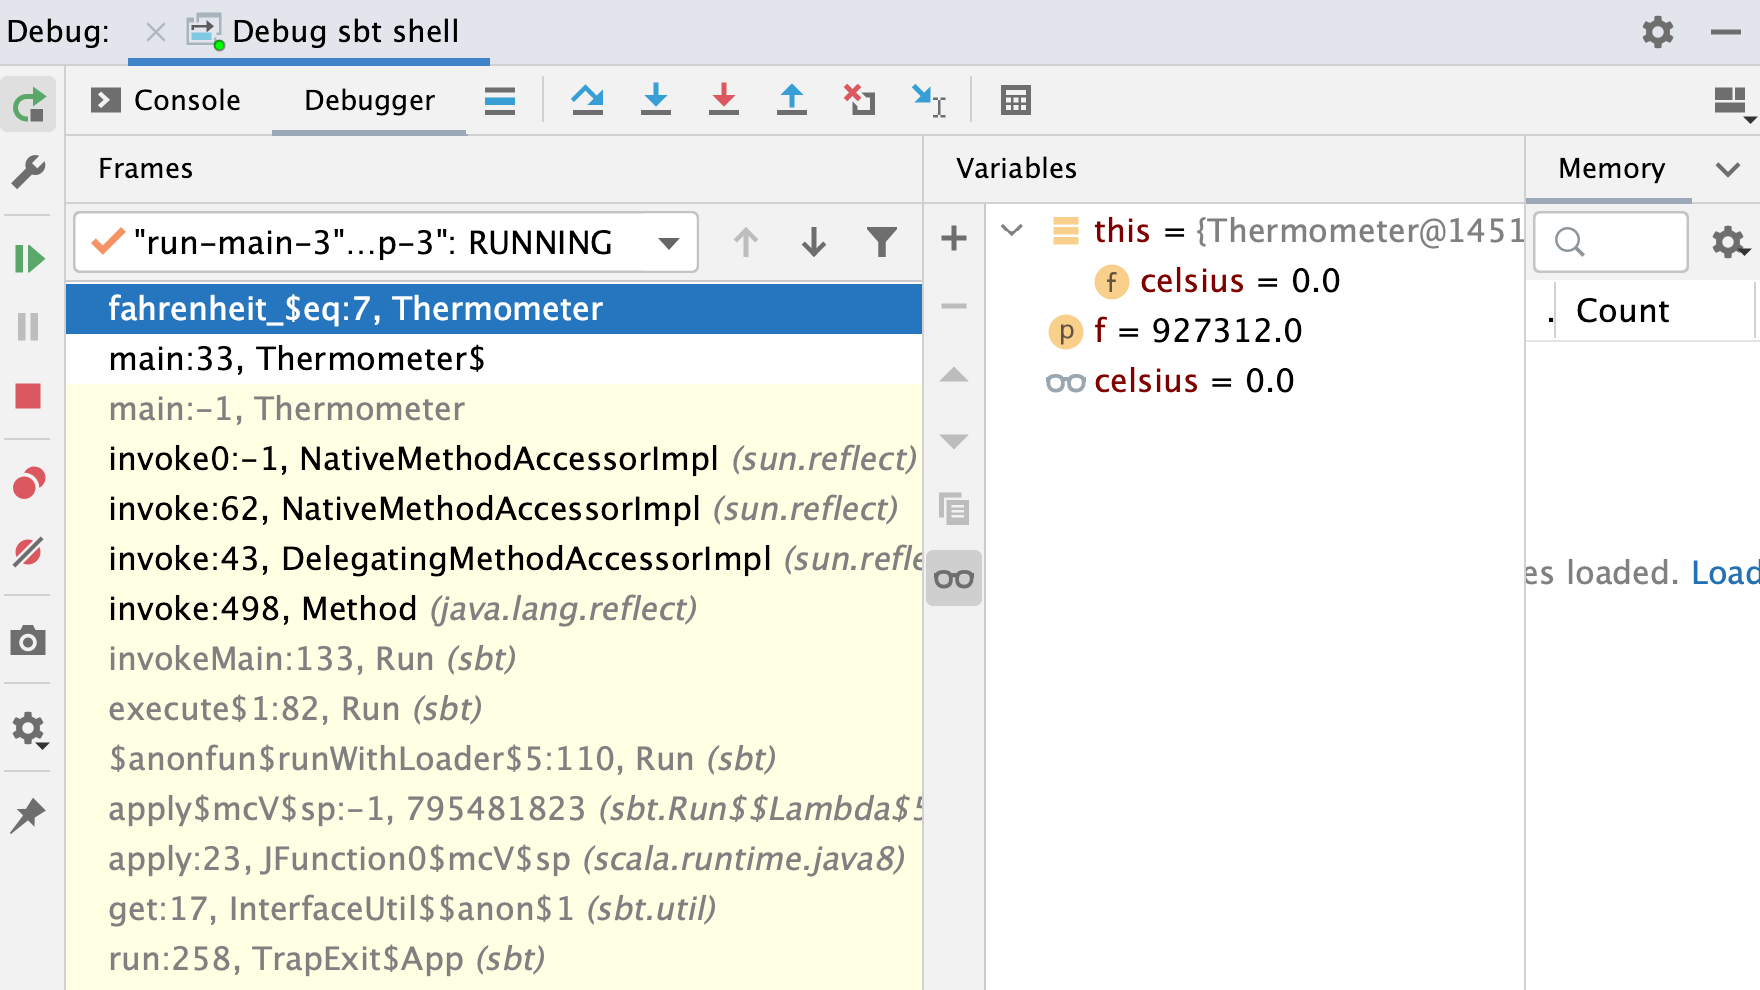
Task: Collapse the Memory panel chevron
Action: point(1729,169)
